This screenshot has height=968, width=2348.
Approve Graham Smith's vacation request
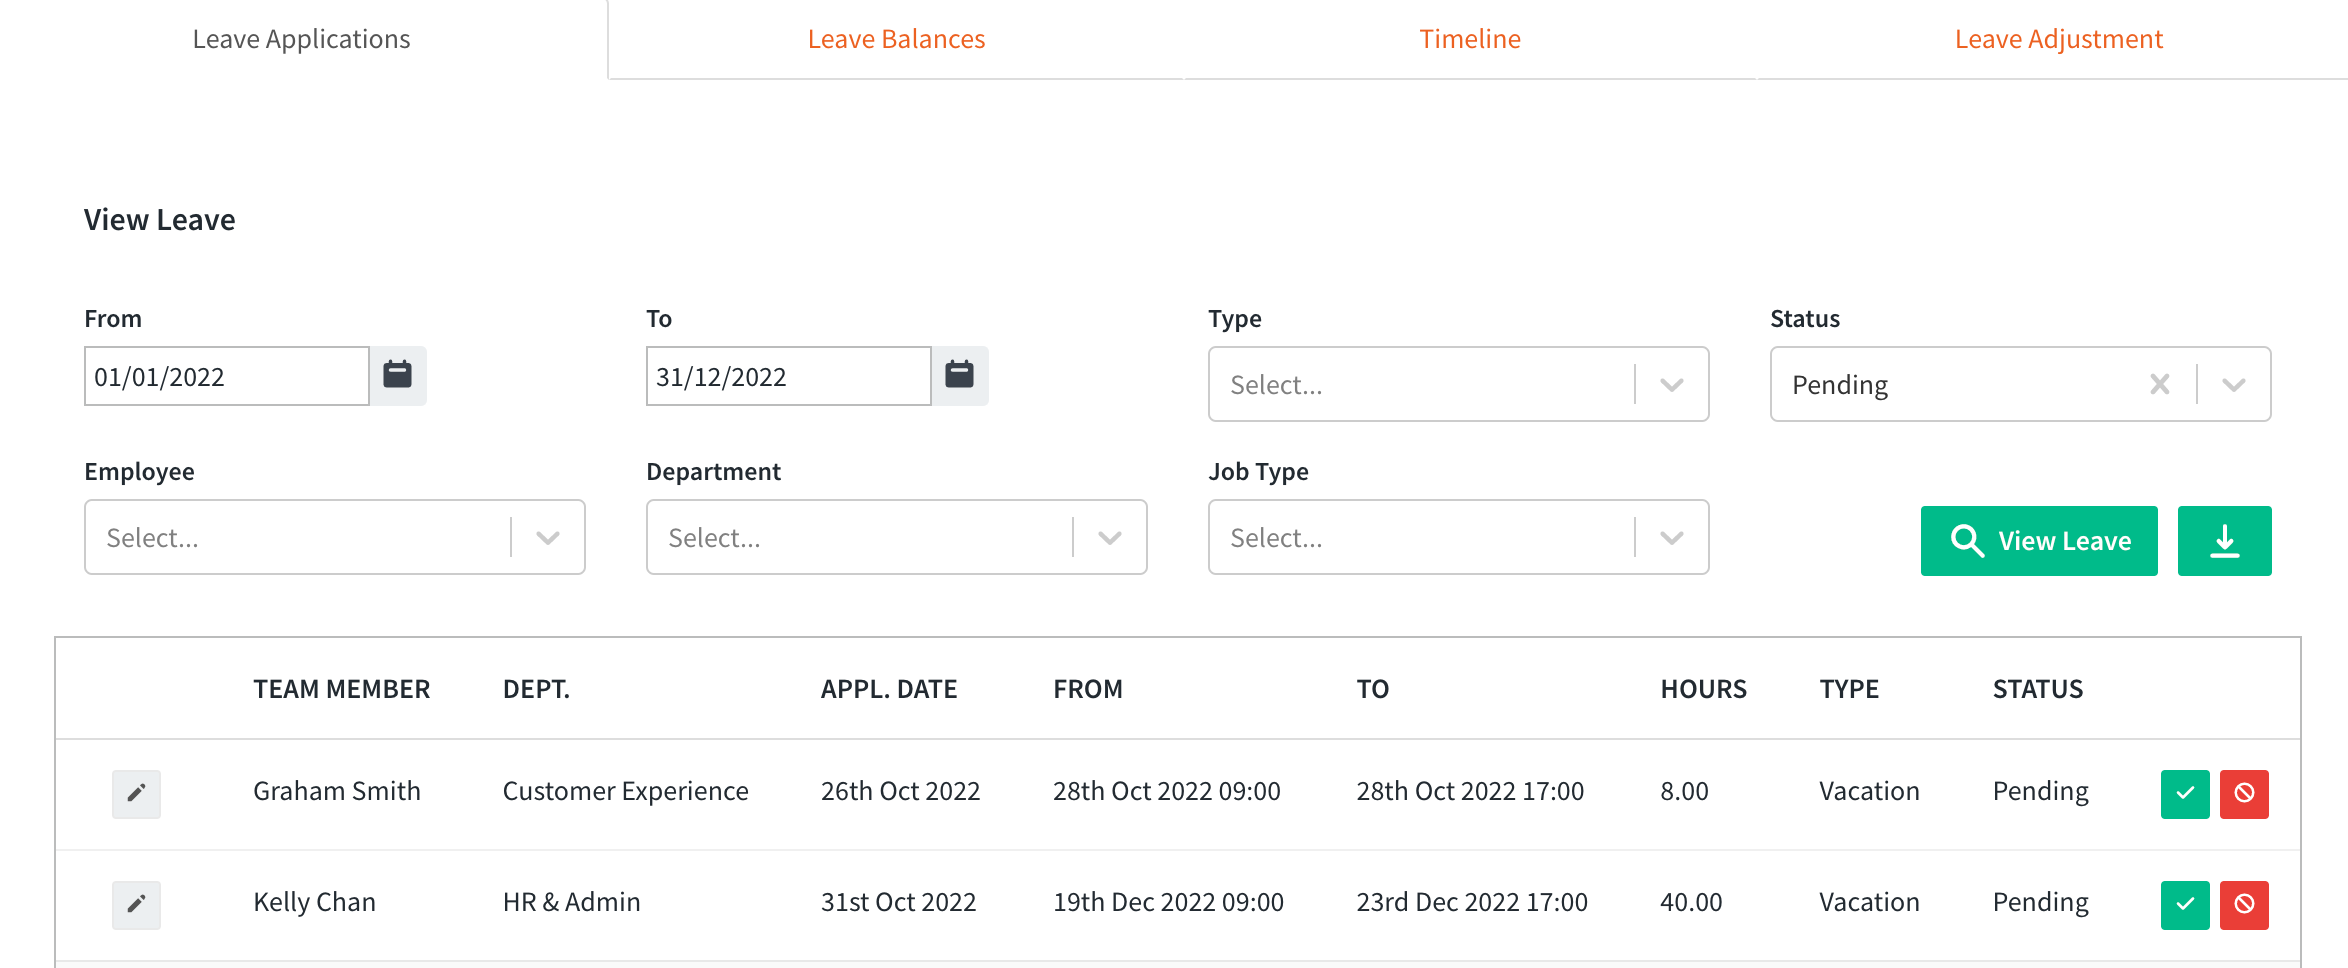pyautogui.click(x=2184, y=793)
